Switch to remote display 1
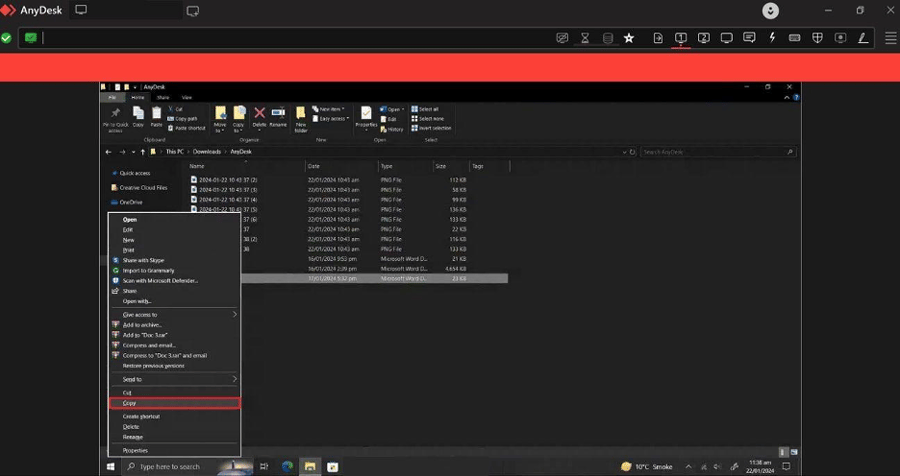The width and height of the screenshot is (900, 476). 681,38
